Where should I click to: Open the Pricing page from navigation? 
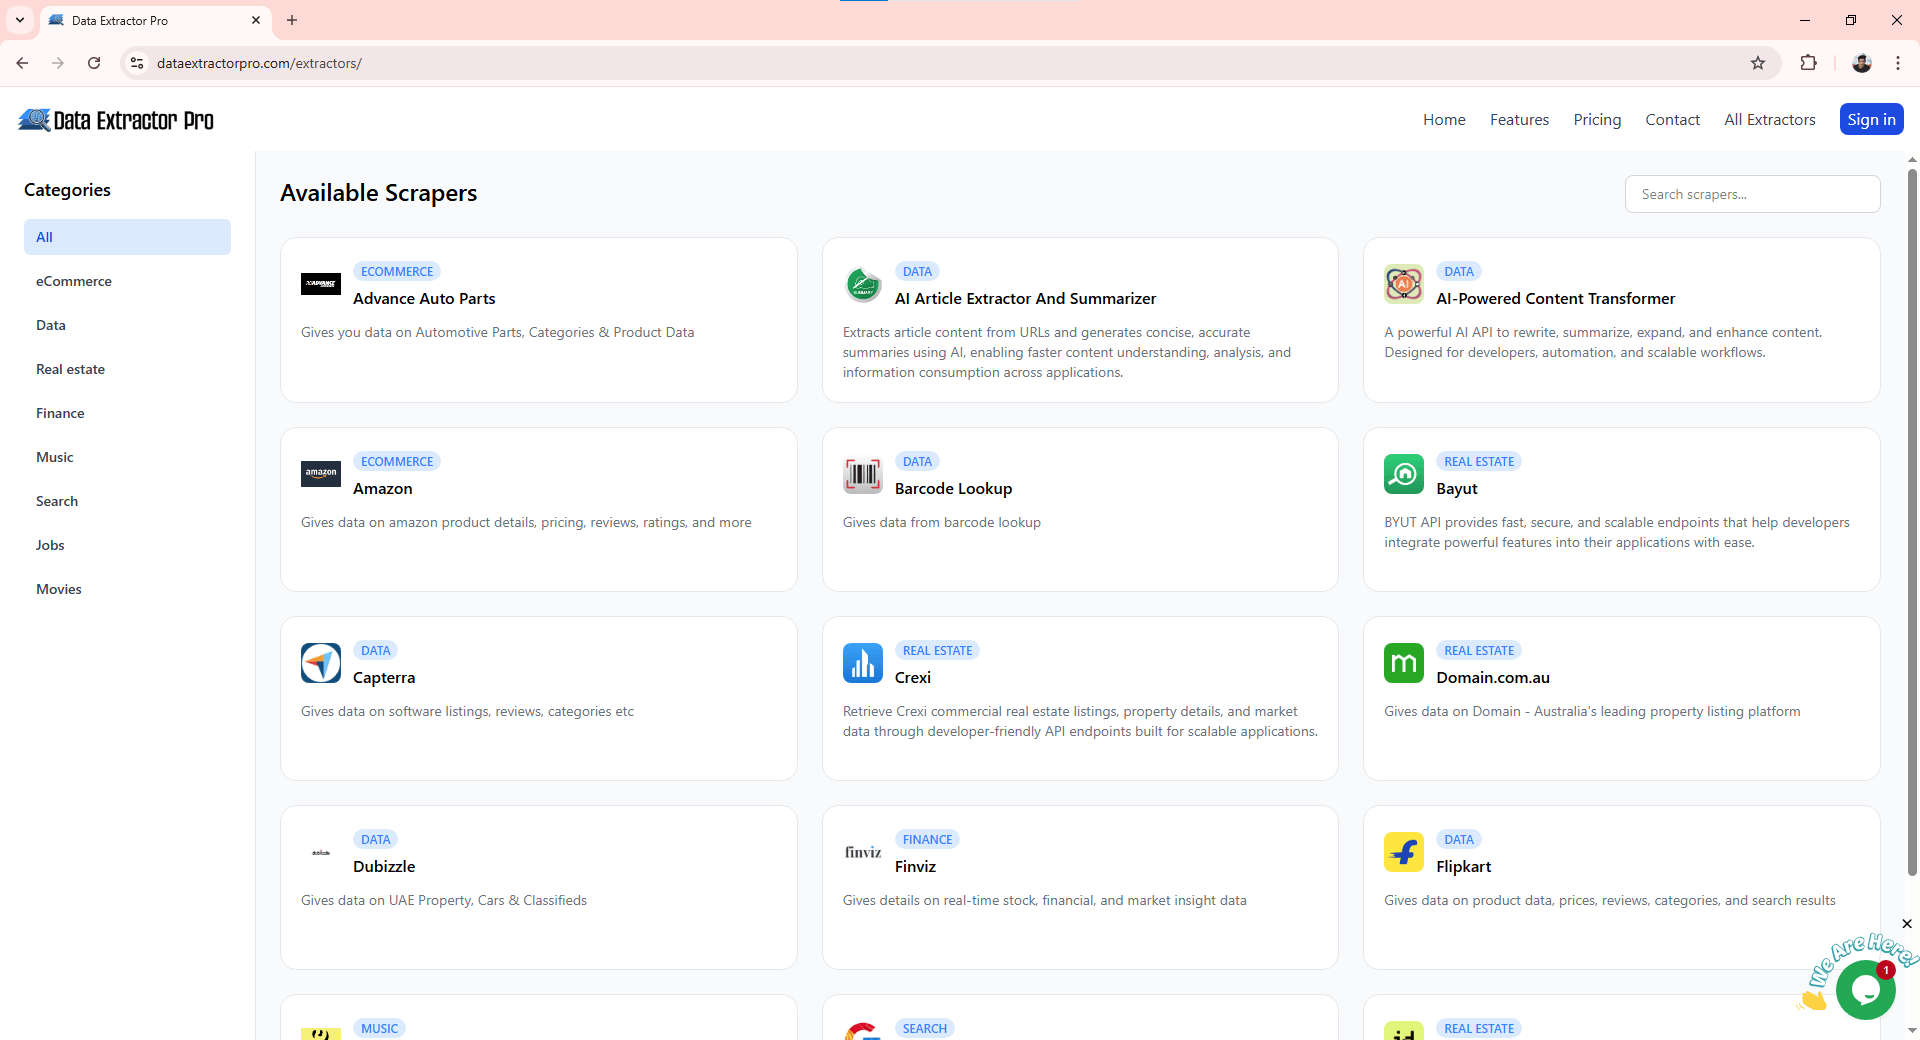[1597, 120]
